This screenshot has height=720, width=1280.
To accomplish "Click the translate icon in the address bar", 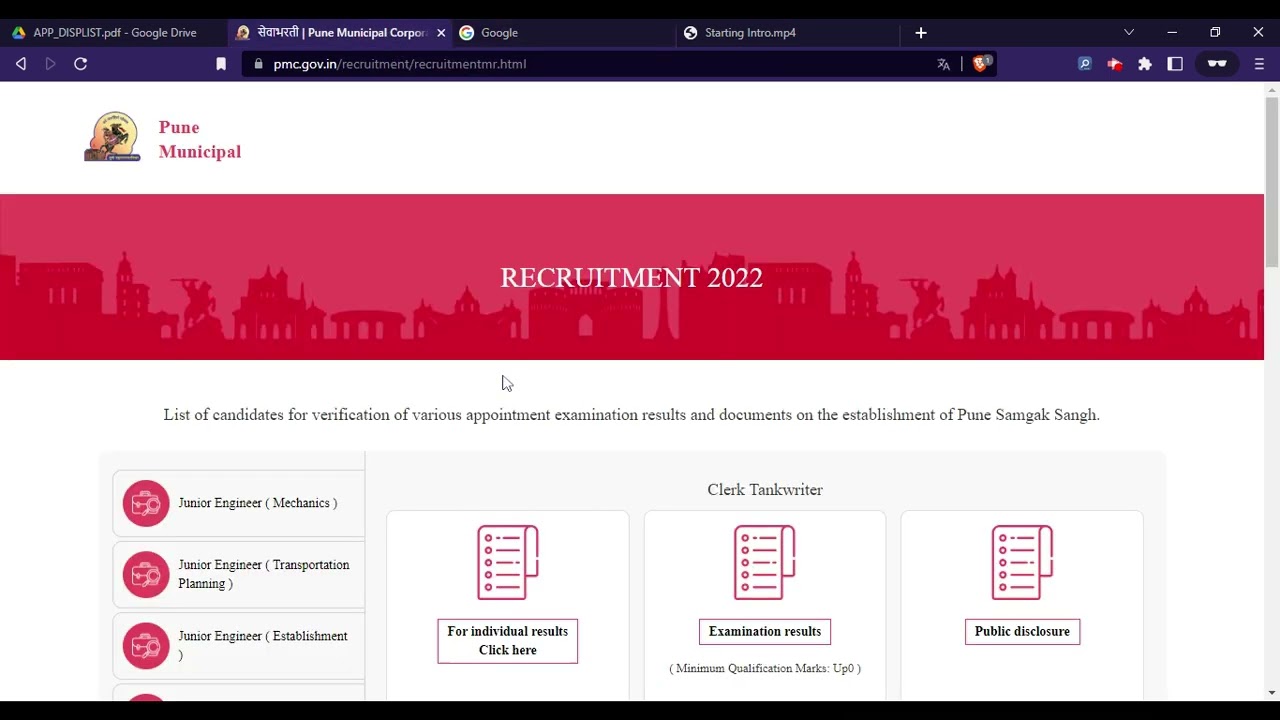I will point(943,64).
